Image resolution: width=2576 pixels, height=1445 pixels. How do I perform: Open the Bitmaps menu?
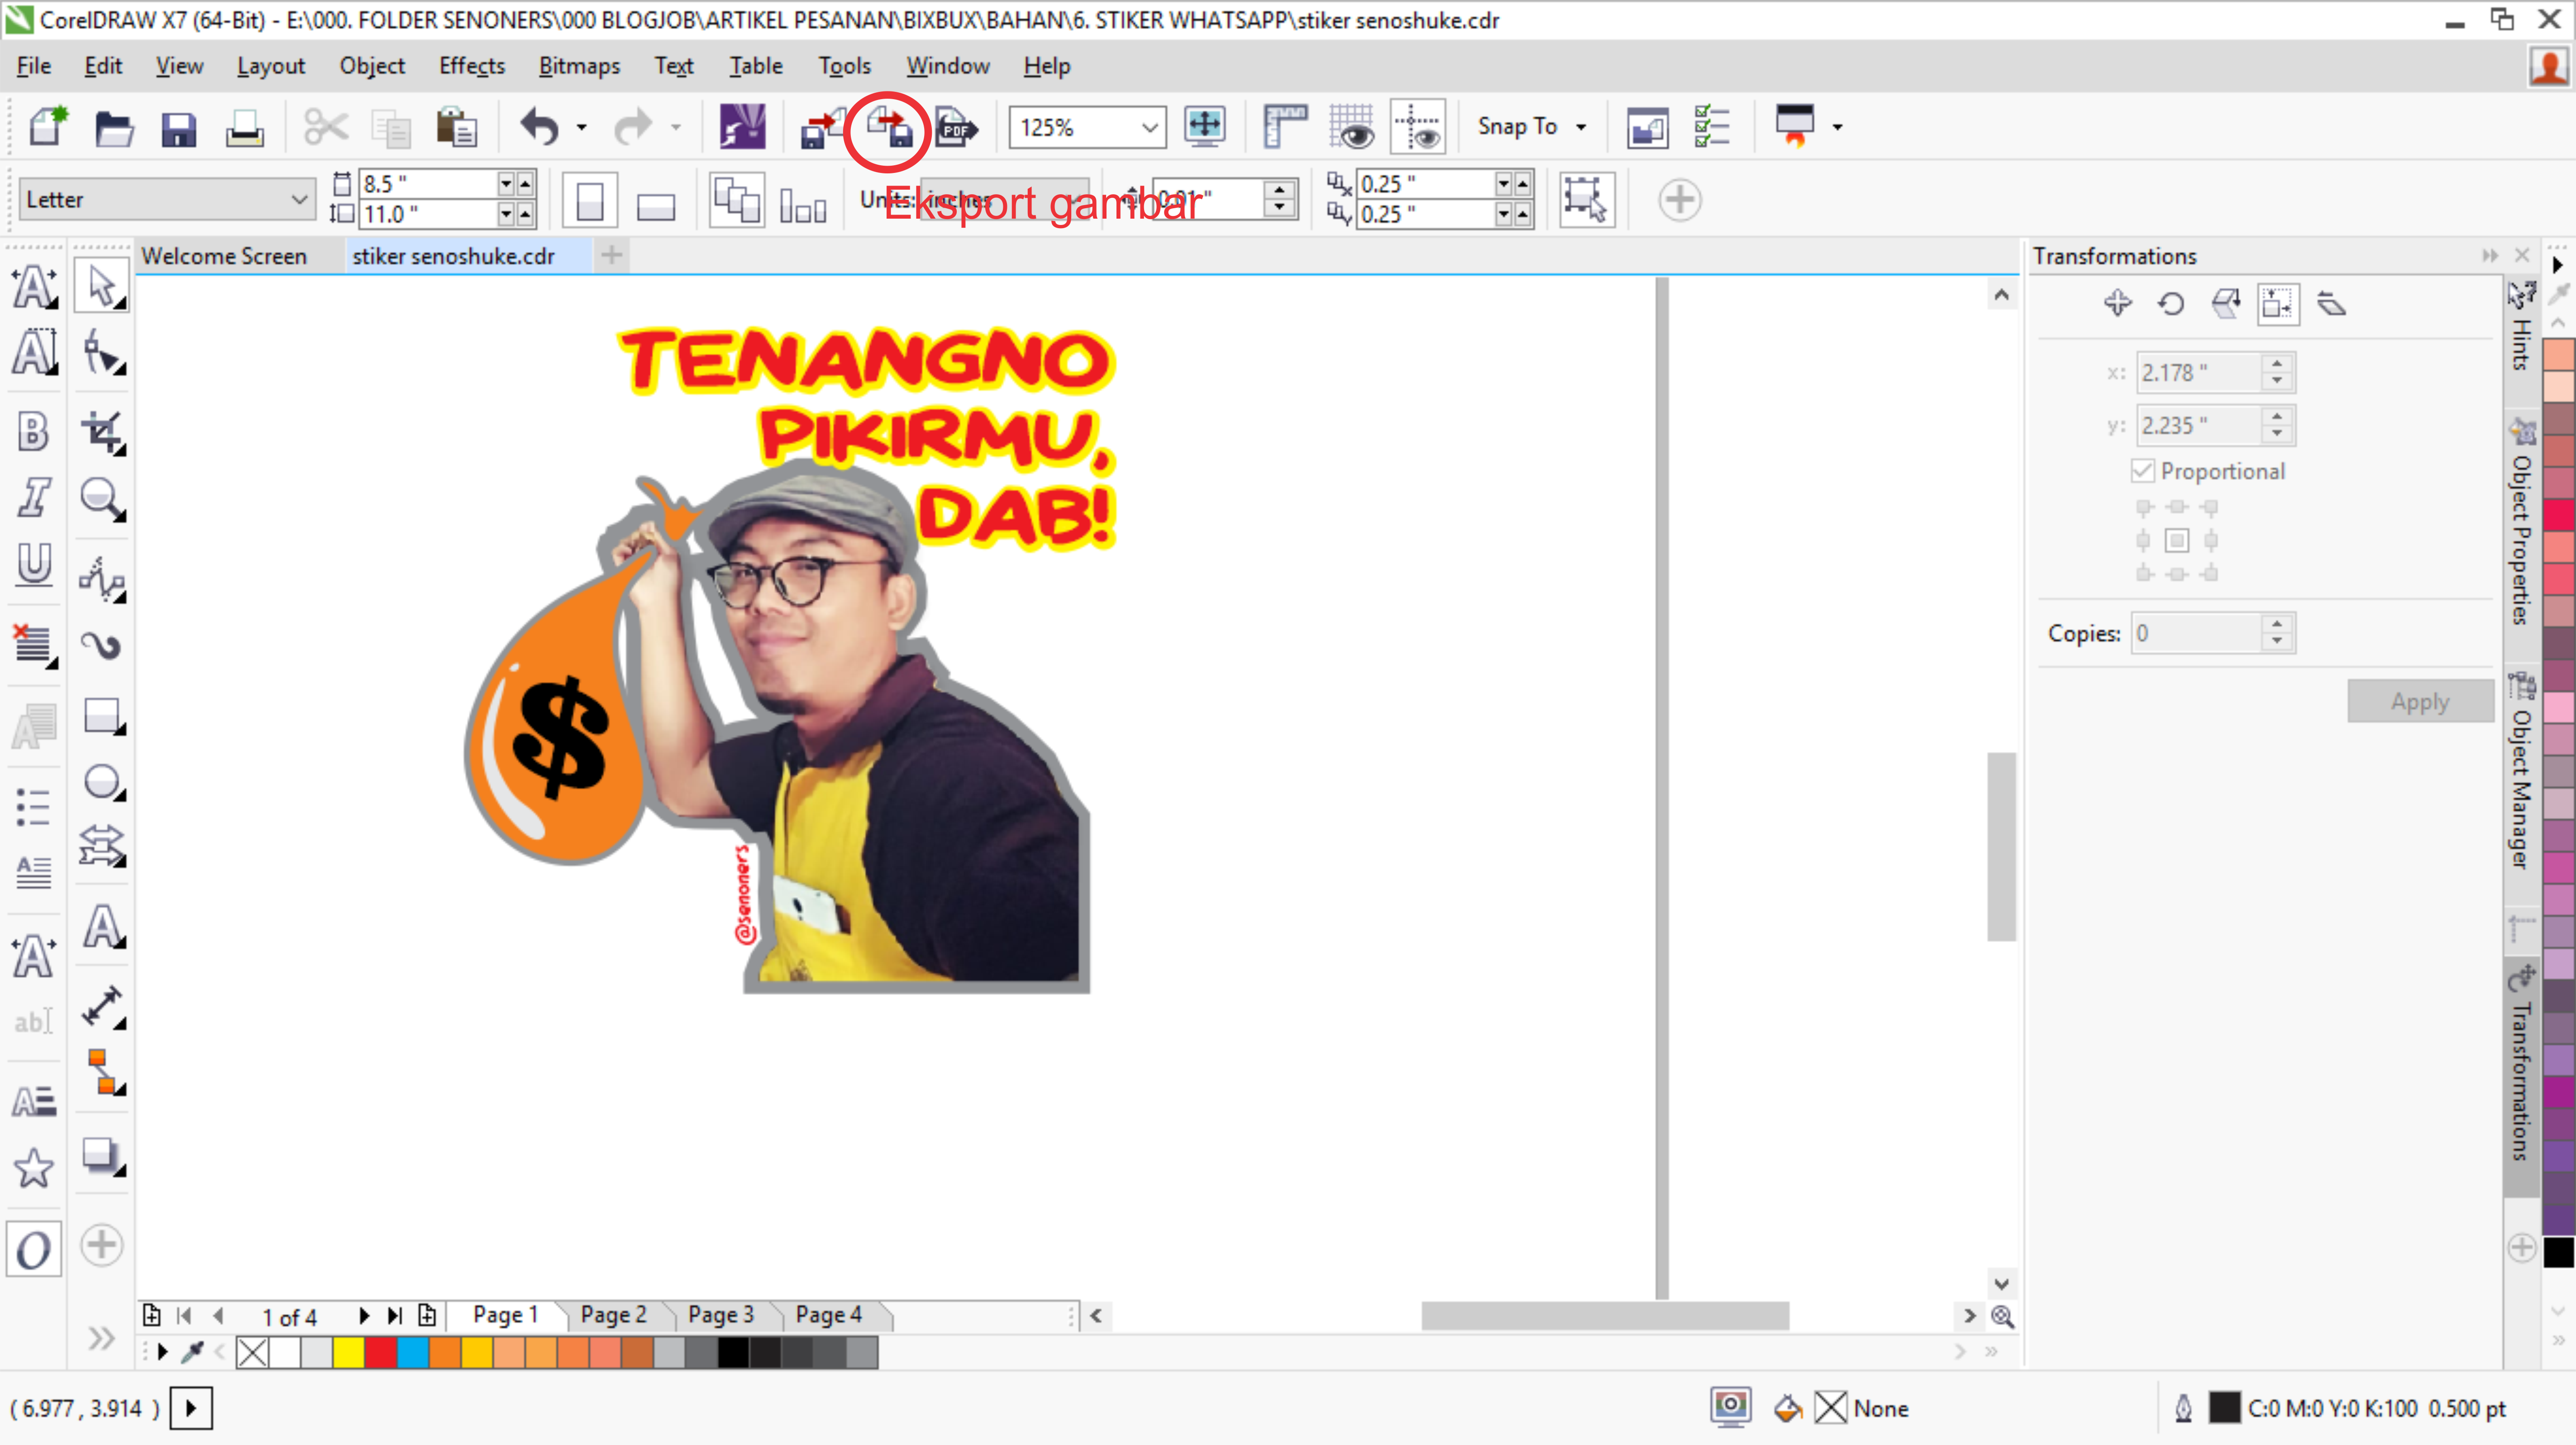coord(579,65)
